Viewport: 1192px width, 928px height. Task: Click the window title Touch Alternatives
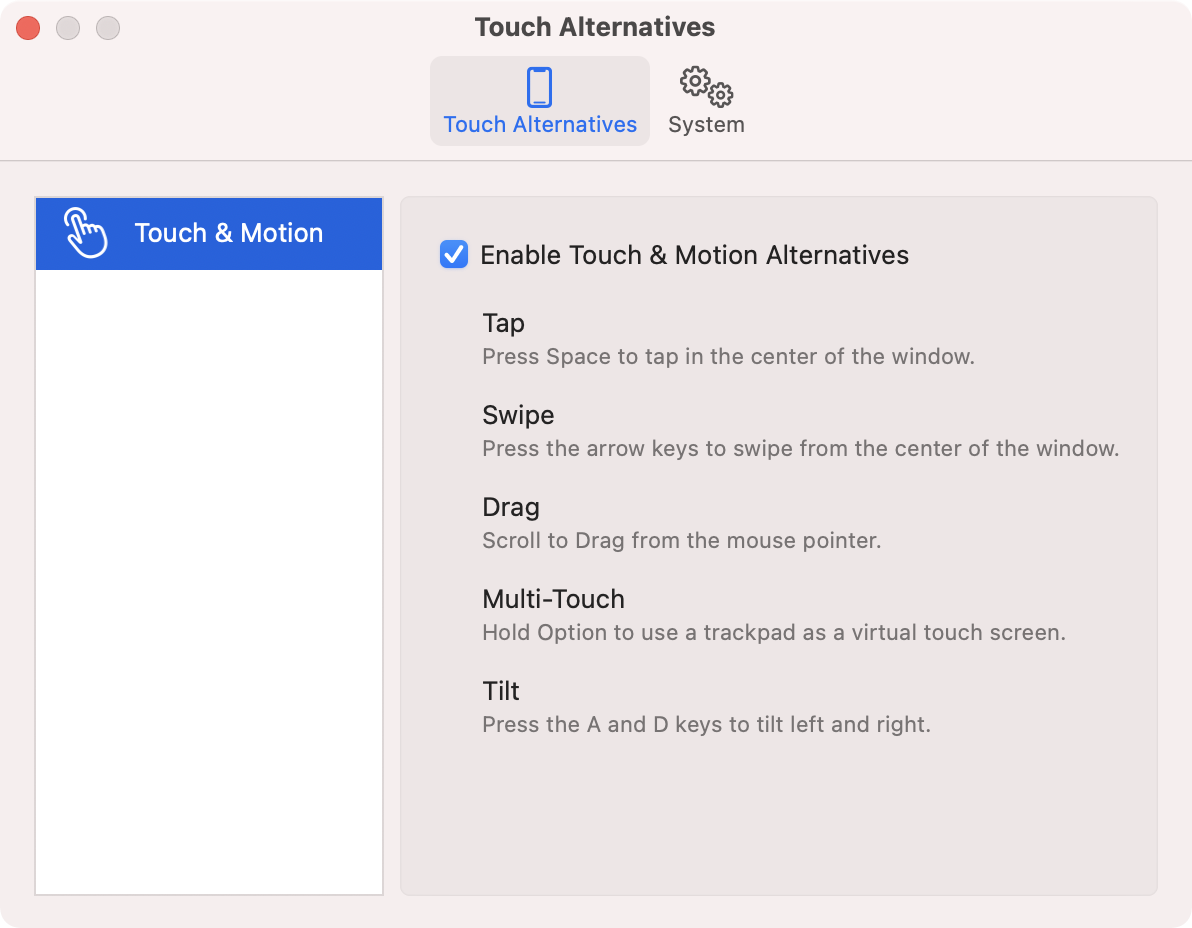tap(595, 27)
